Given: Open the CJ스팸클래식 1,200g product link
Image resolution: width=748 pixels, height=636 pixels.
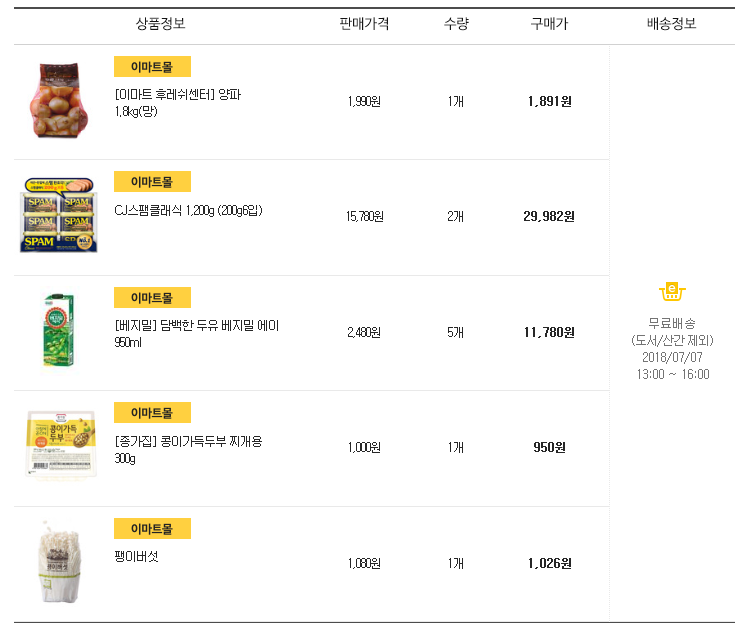Looking at the screenshot, I should click(188, 210).
